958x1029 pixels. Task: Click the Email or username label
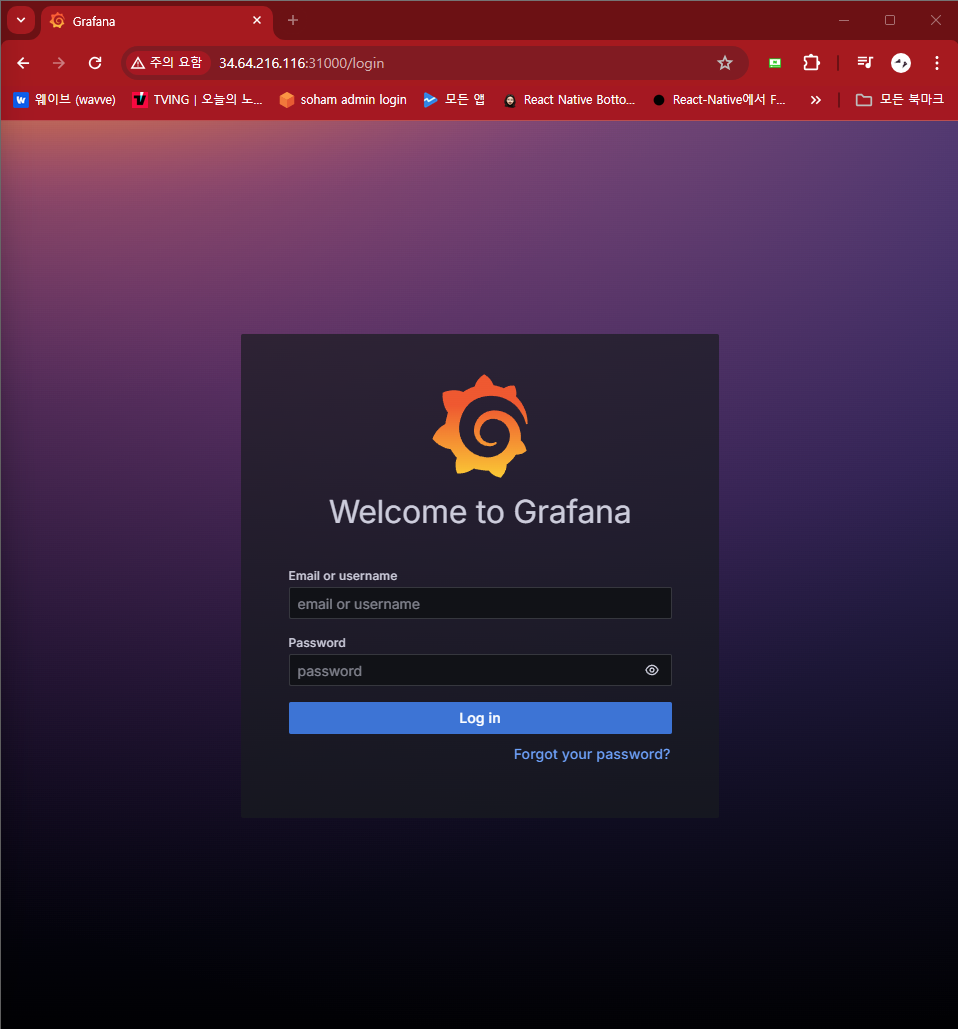click(x=343, y=576)
